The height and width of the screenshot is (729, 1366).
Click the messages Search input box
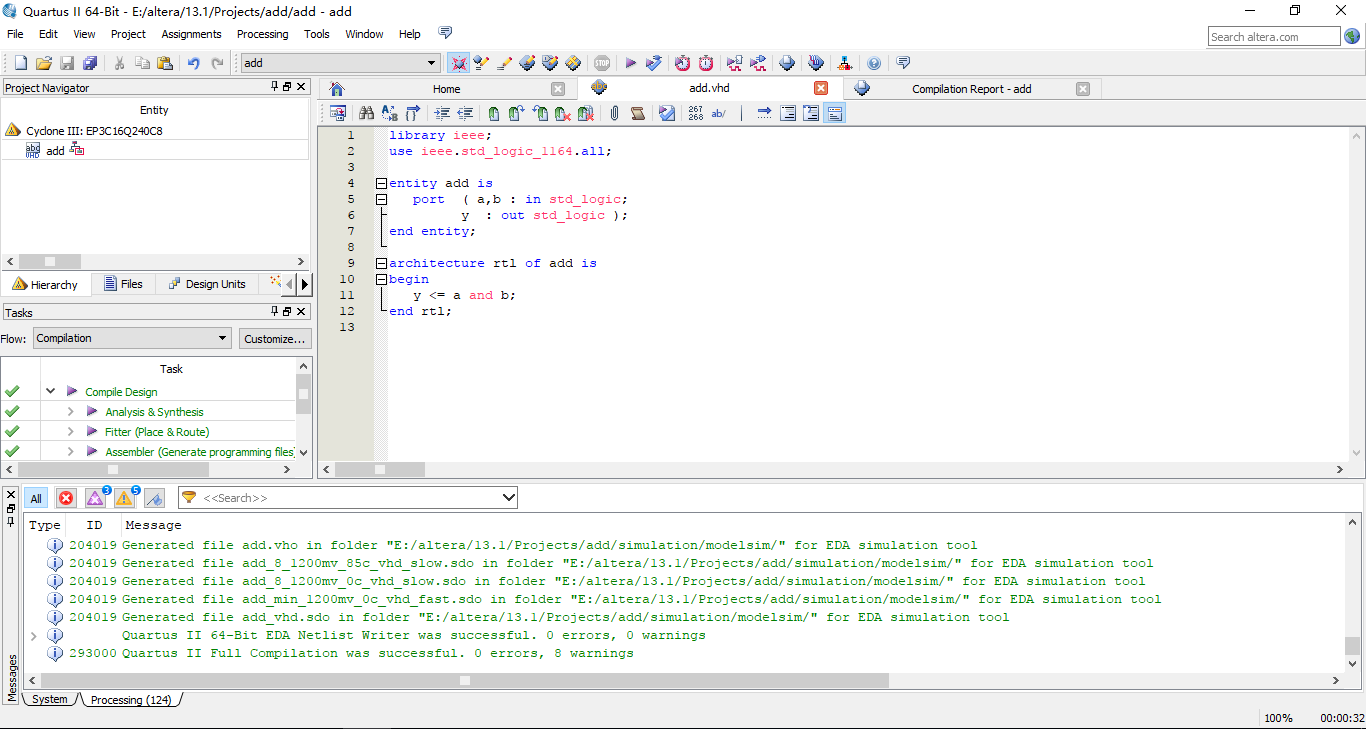[349, 497]
